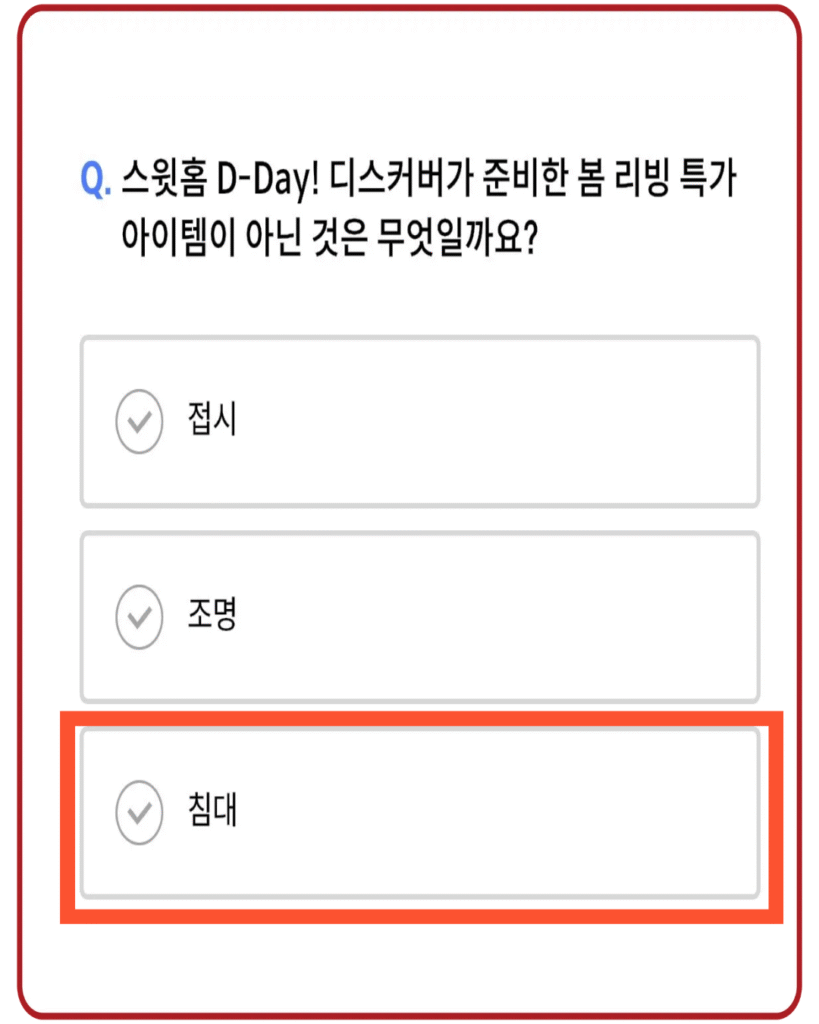Click the orange highlight border around 침대
Viewport: 819px width, 1024px height.
click(420, 722)
